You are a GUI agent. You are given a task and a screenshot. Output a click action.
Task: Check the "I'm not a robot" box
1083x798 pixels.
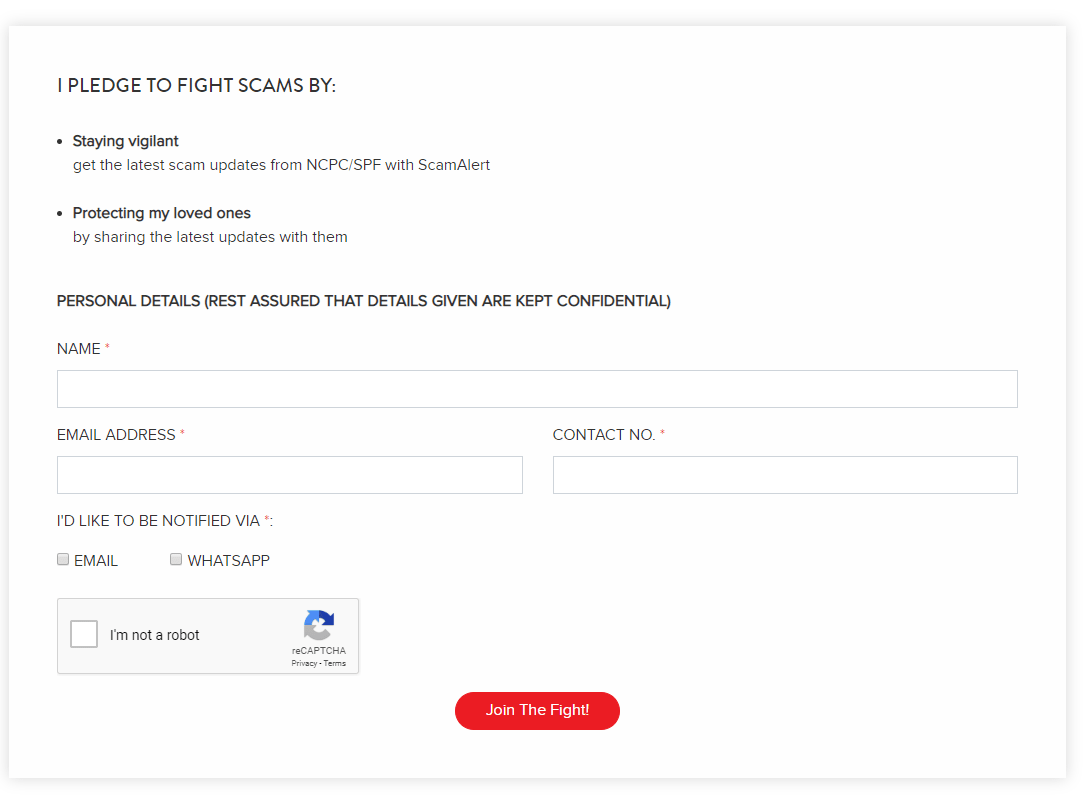coord(84,634)
